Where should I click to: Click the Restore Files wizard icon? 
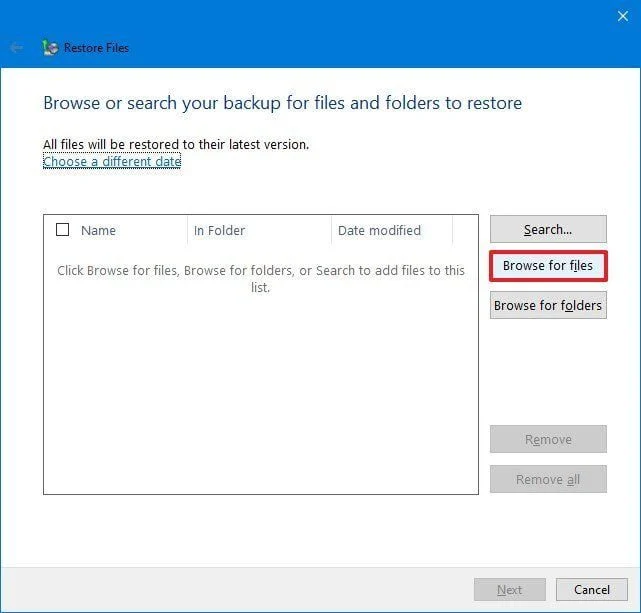point(50,47)
